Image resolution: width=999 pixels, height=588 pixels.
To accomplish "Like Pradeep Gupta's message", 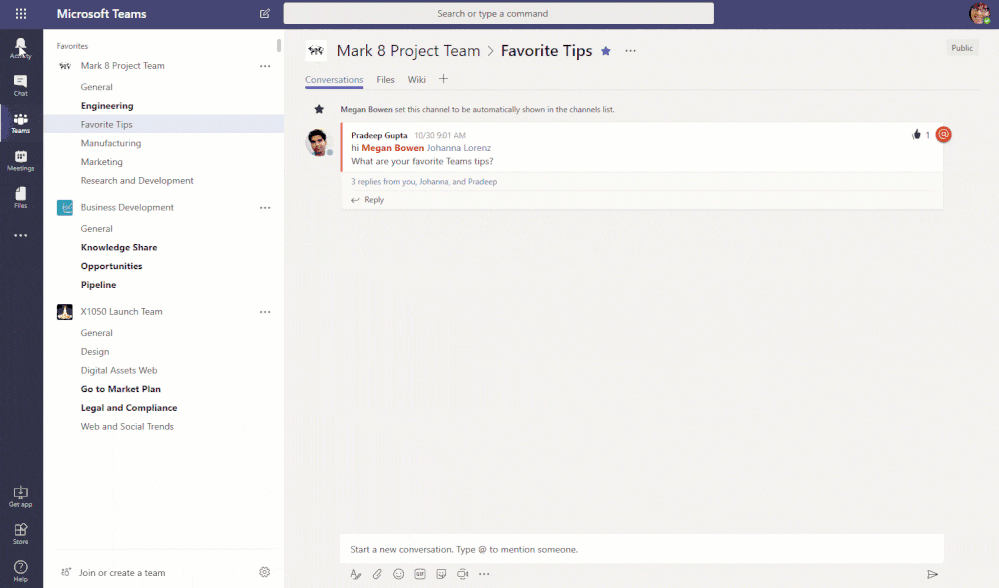I will pos(916,134).
